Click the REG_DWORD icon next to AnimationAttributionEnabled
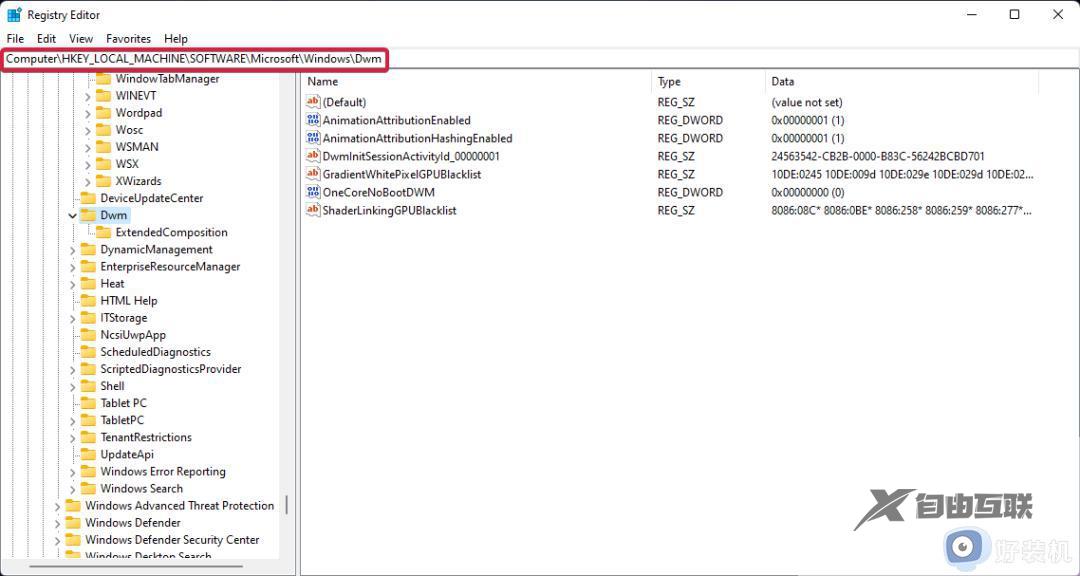The image size is (1080, 576). (x=312, y=120)
